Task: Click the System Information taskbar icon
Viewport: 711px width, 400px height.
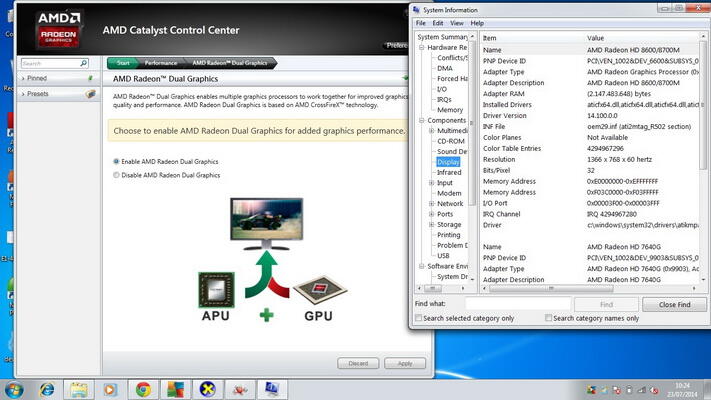Action: pyautogui.click(x=272, y=390)
